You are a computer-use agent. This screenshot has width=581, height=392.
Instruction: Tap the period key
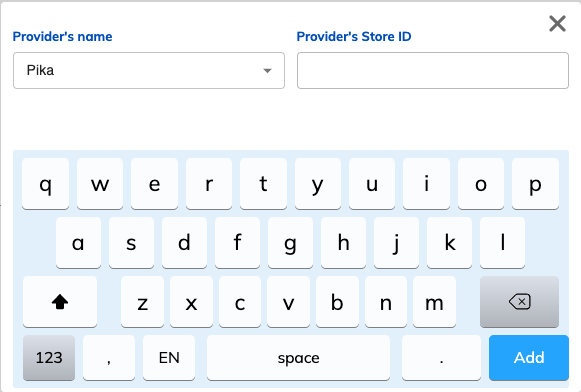coord(441,358)
